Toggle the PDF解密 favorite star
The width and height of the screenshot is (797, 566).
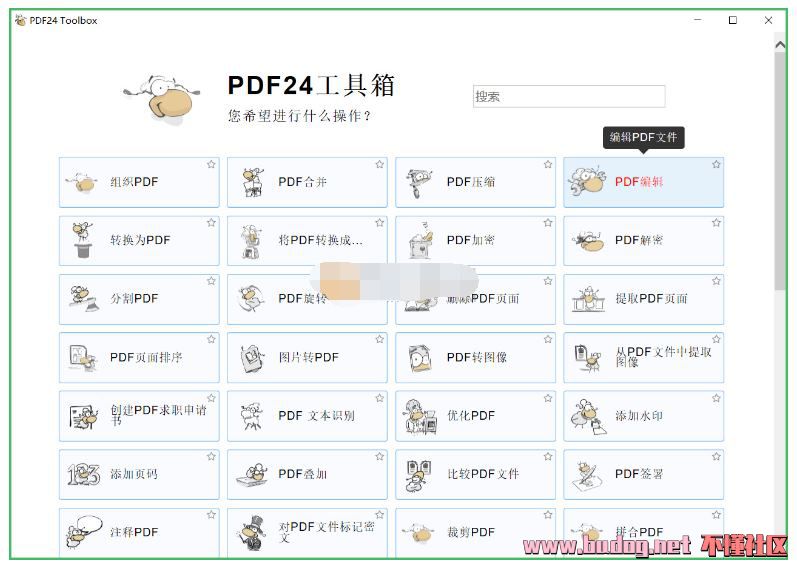tap(716, 223)
